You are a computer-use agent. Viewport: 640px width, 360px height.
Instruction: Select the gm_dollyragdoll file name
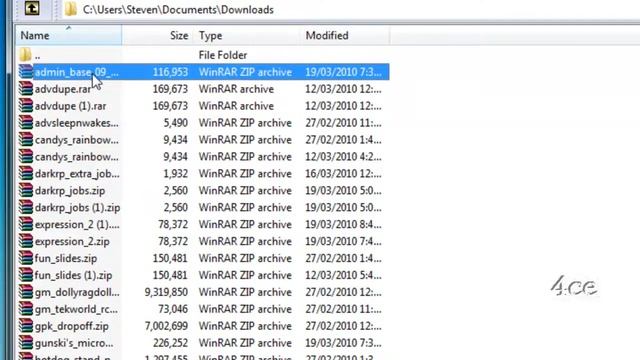(77, 292)
